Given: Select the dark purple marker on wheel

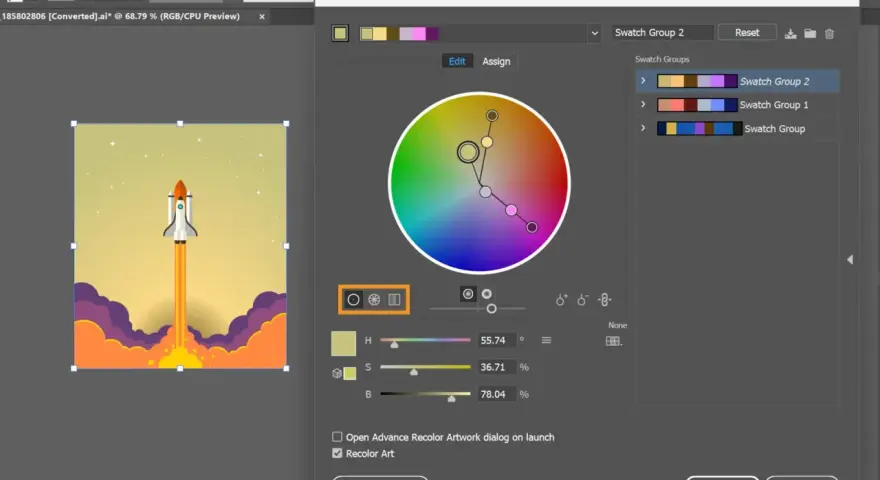Looking at the screenshot, I should tap(531, 227).
